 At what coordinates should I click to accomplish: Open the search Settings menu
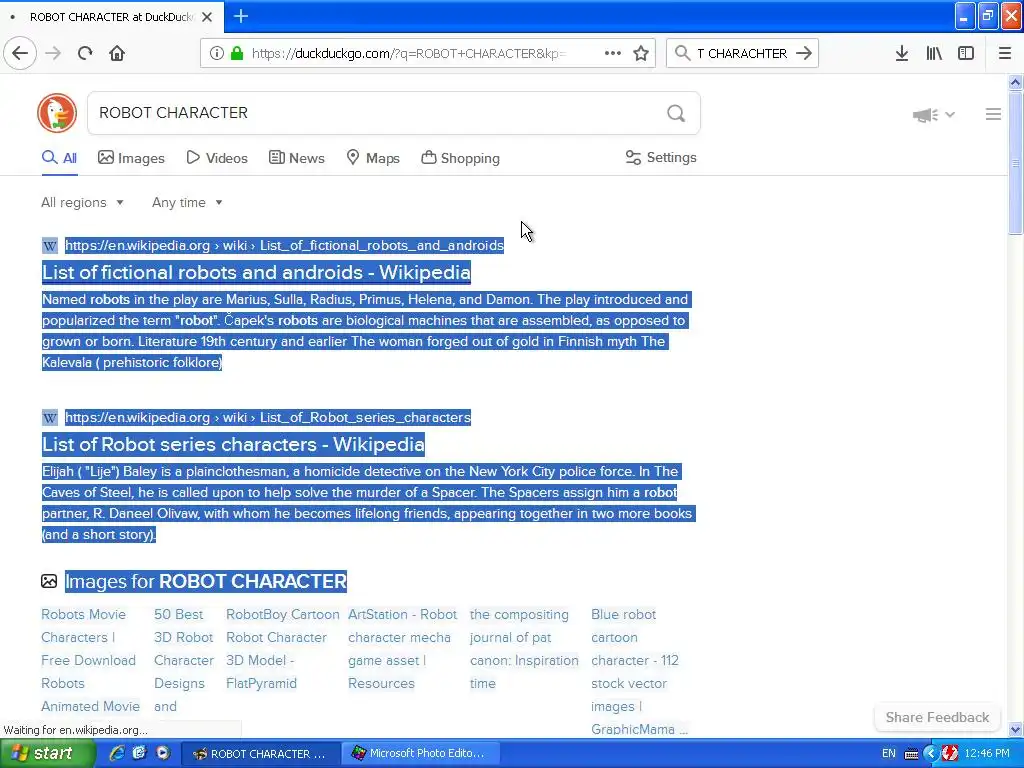click(x=661, y=157)
